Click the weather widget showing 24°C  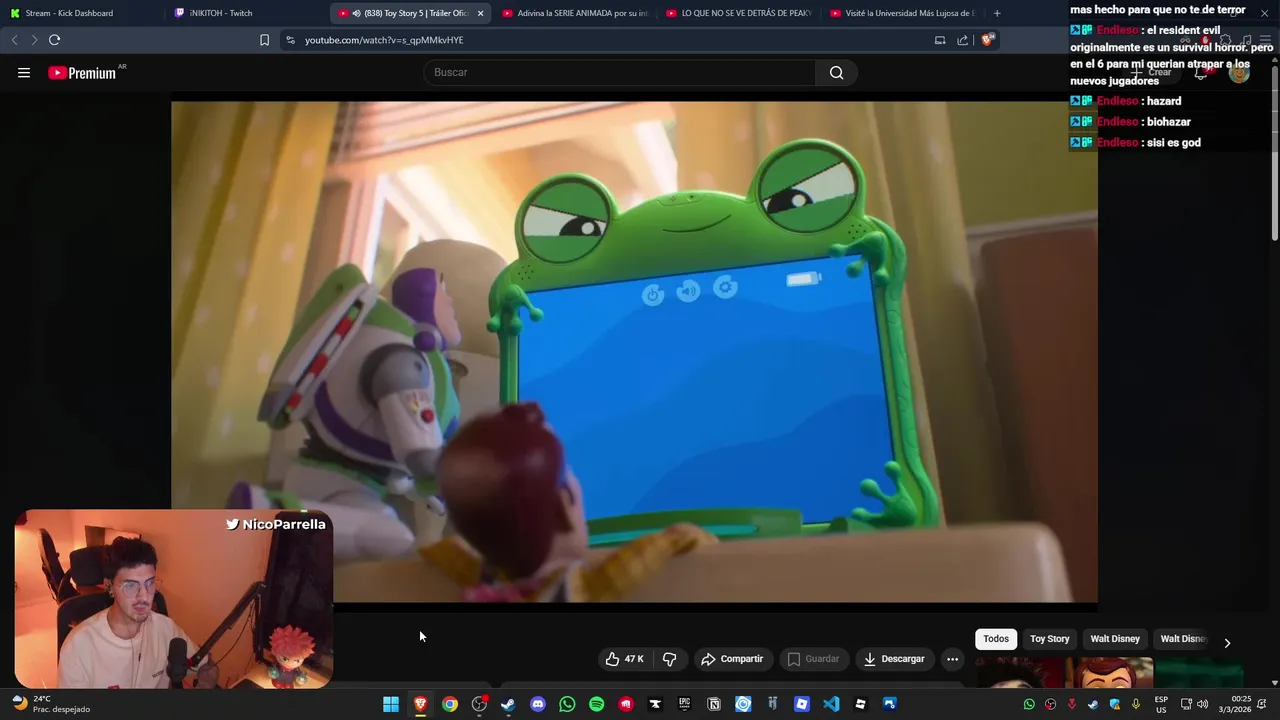[50, 704]
